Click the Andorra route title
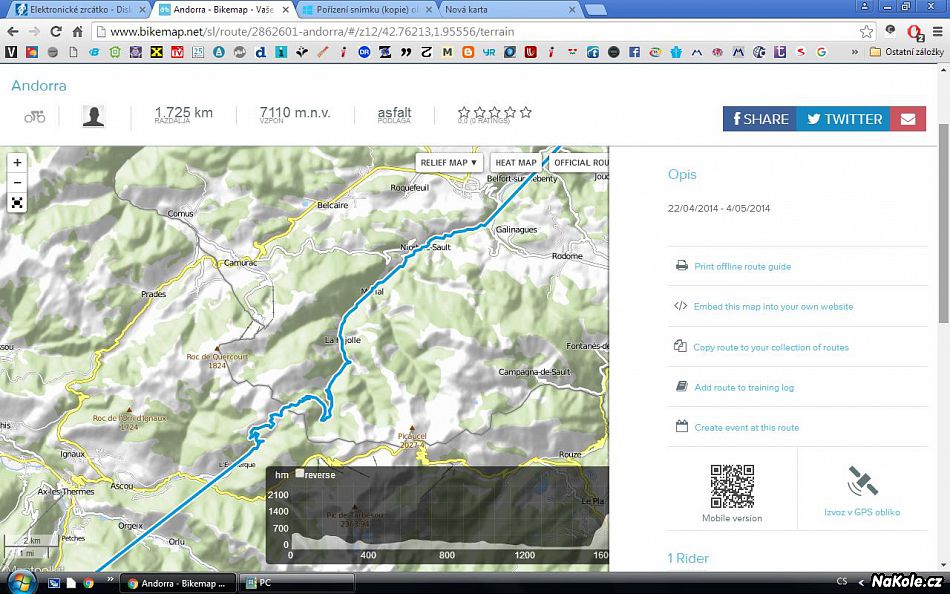Viewport: 950px width, 594px height. (39, 85)
